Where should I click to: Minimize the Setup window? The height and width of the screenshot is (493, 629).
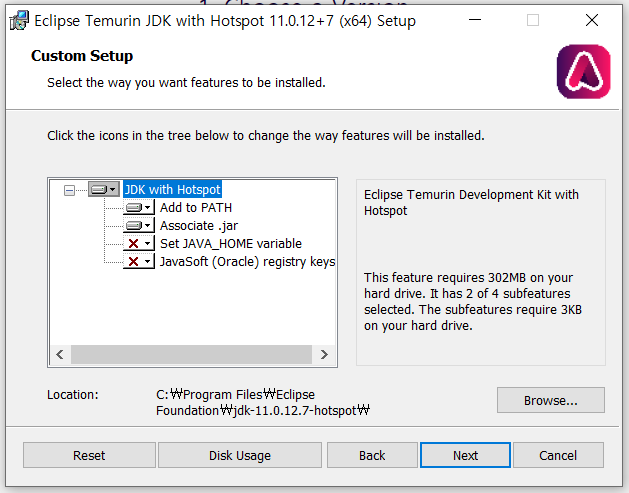475,20
